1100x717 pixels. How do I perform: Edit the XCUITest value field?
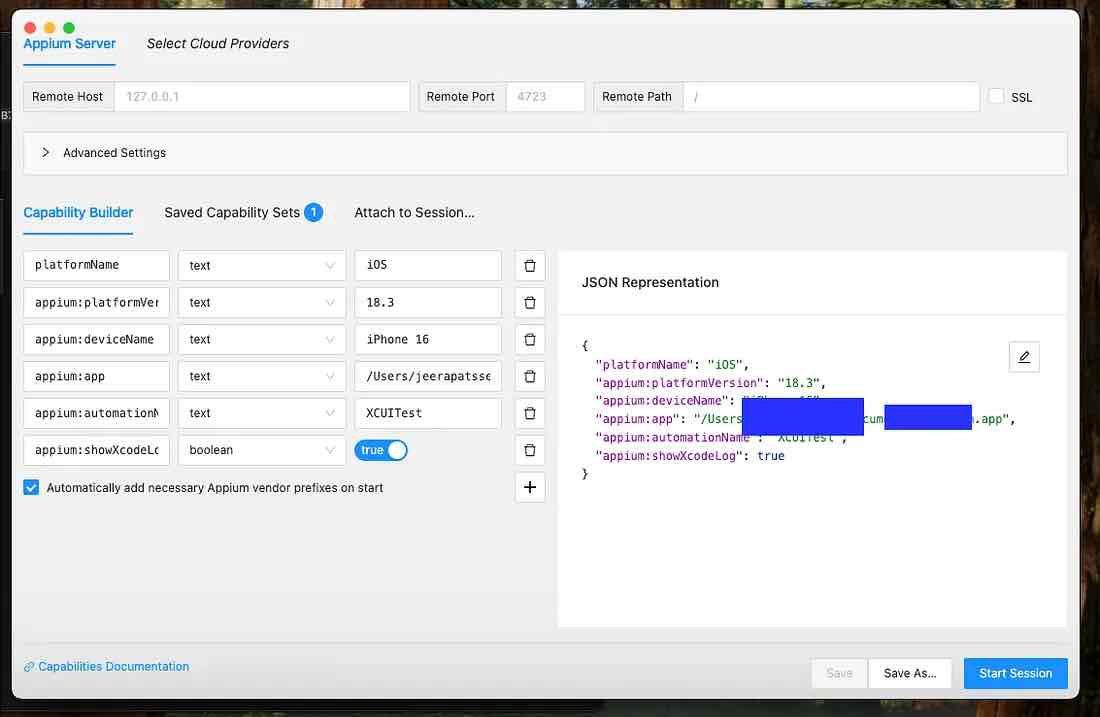coord(428,413)
